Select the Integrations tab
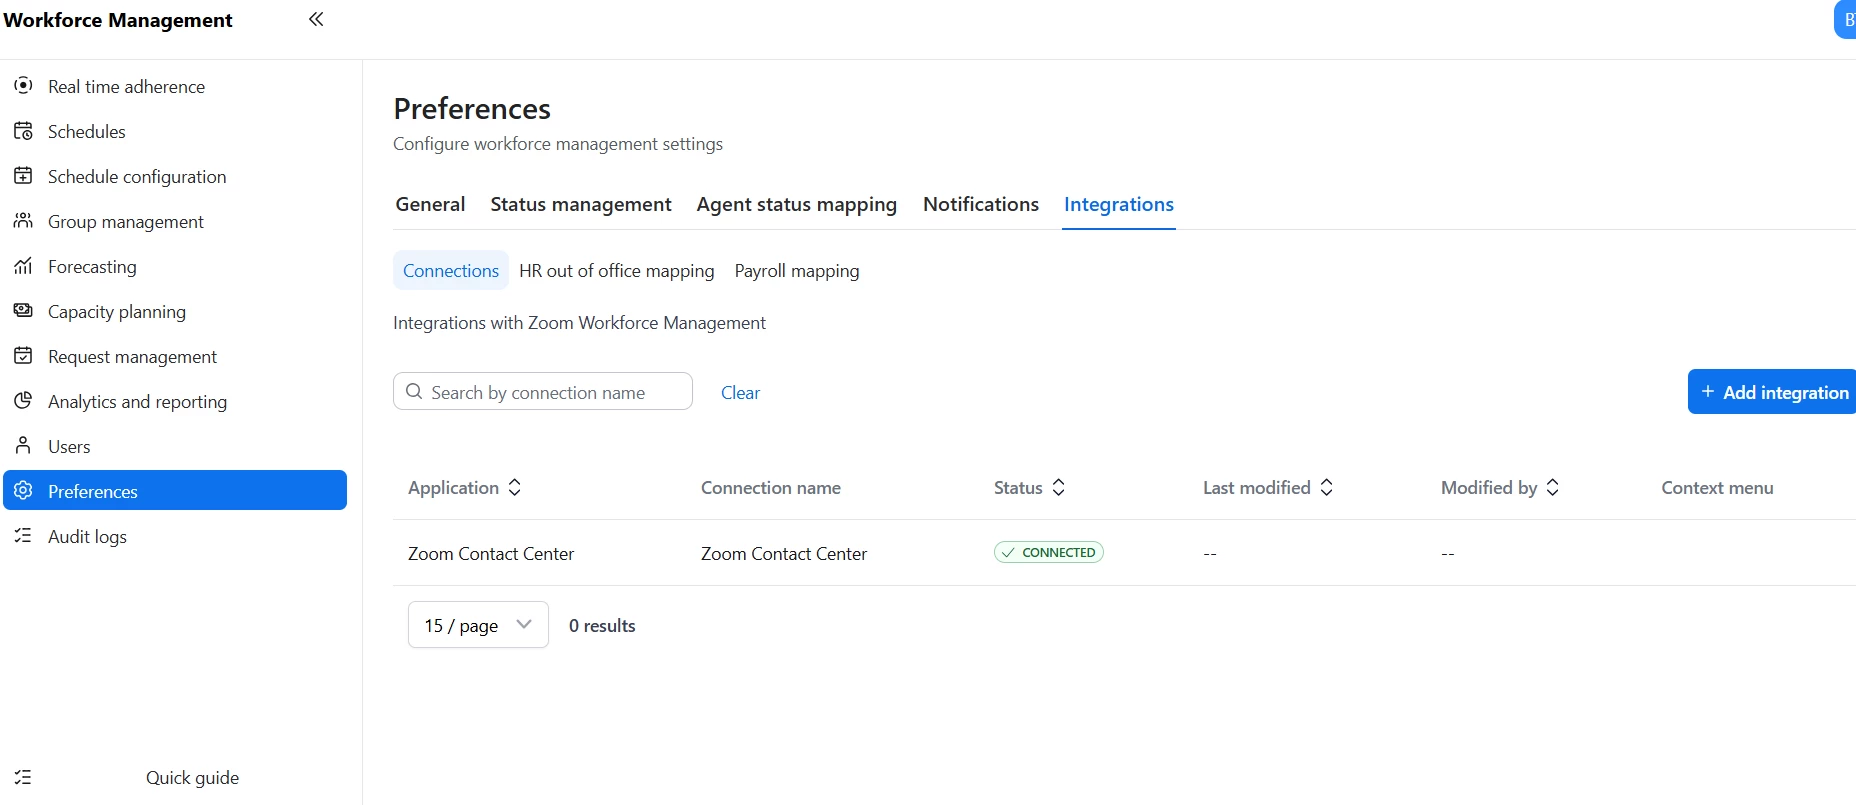 [x=1119, y=204]
